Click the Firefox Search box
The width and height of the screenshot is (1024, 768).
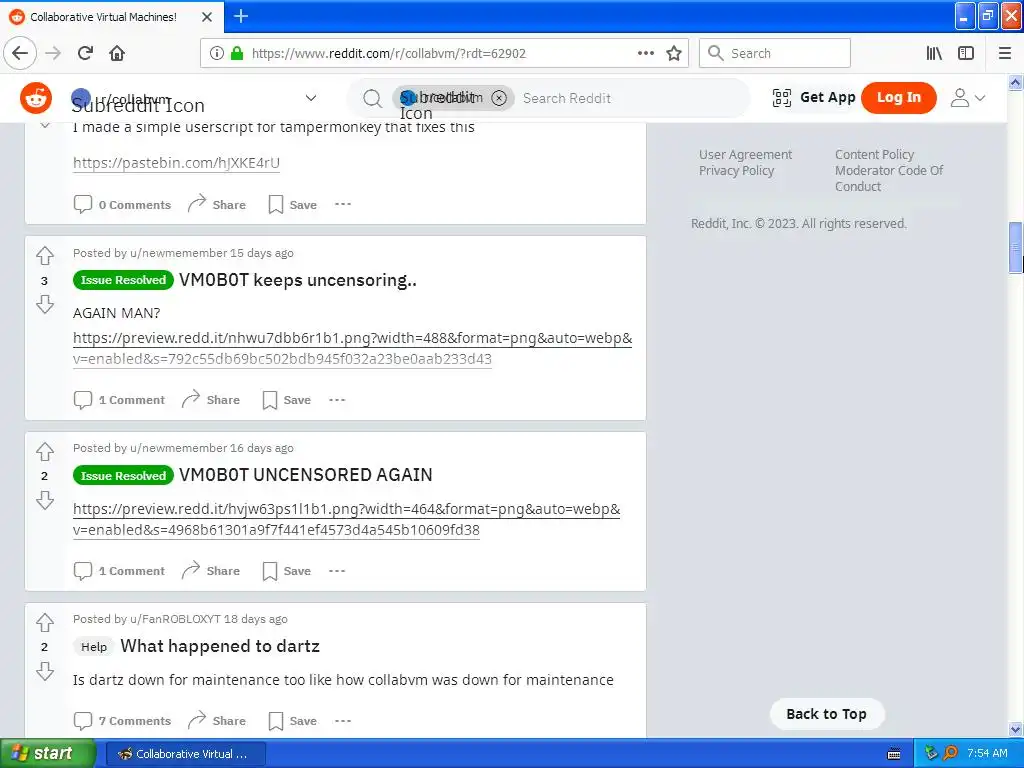tap(775, 53)
